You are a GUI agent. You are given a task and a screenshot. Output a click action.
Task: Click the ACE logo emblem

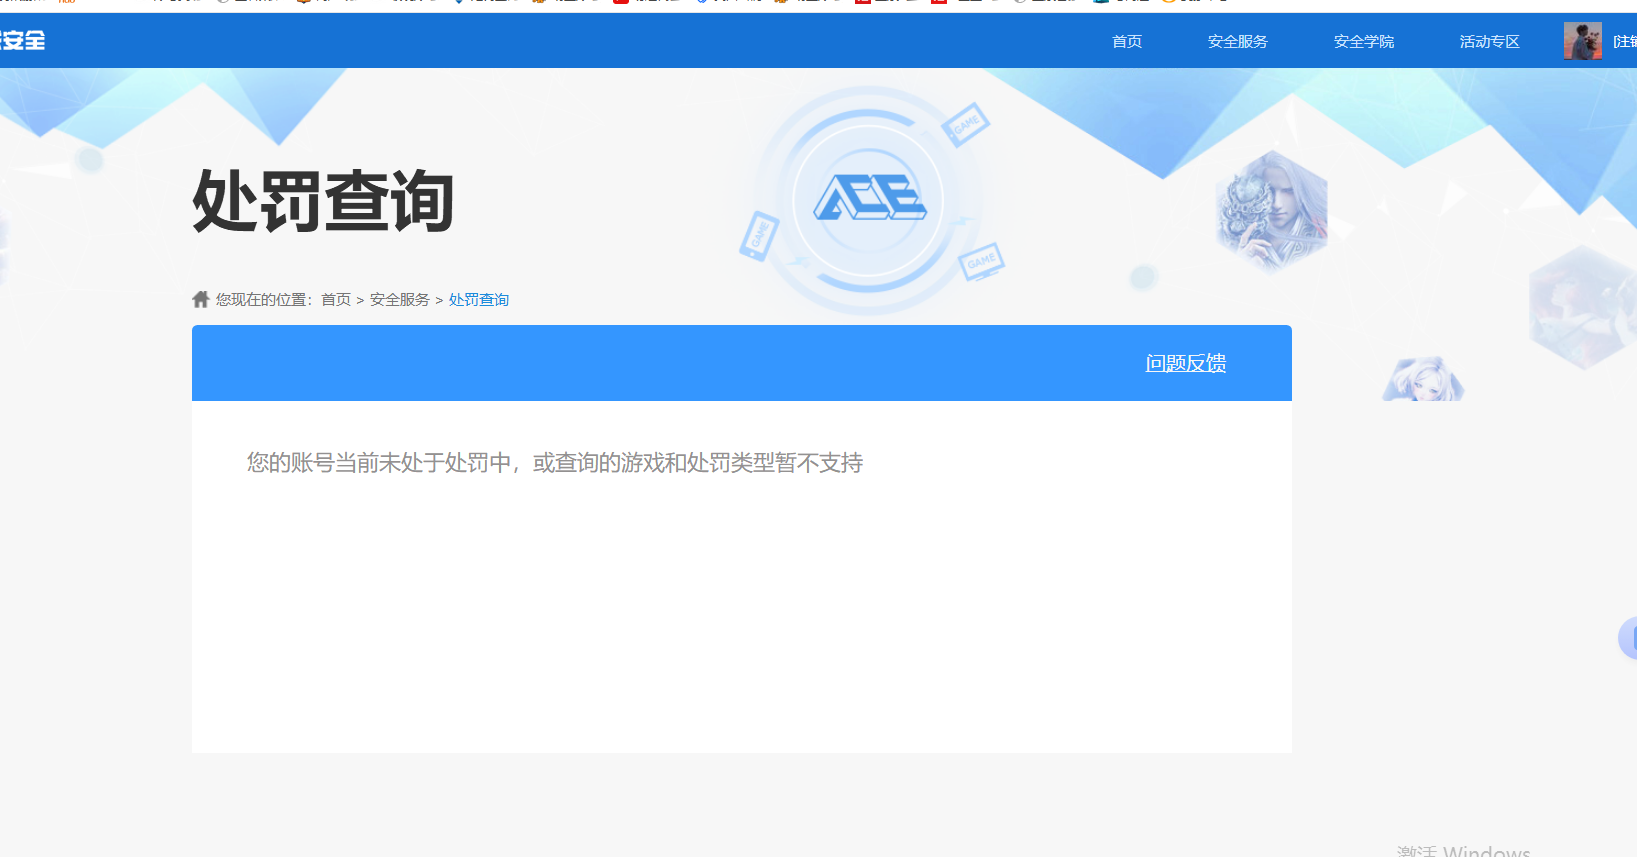pyautogui.click(x=869, y=198)
